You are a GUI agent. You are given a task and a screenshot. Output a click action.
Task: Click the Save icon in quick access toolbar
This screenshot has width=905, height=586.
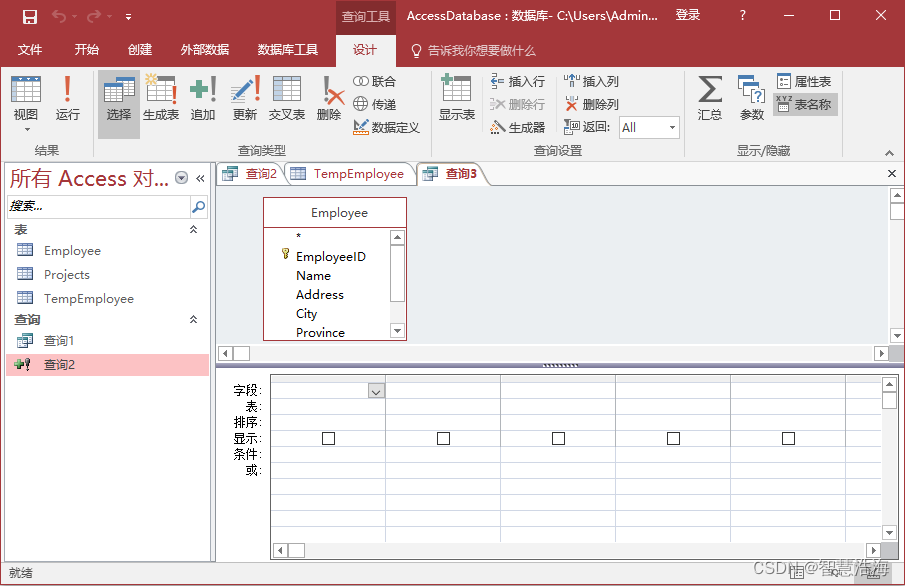click(x=29, y=17)
